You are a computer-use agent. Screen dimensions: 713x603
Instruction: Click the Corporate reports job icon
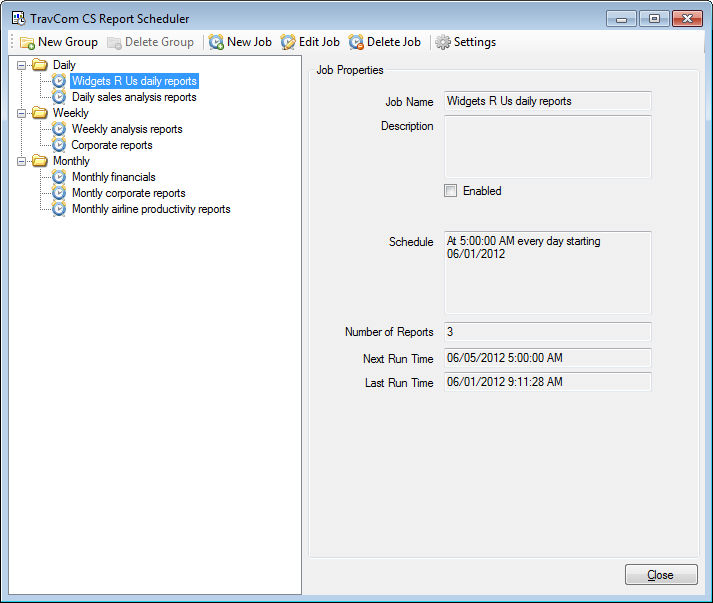tap(59, 145)
